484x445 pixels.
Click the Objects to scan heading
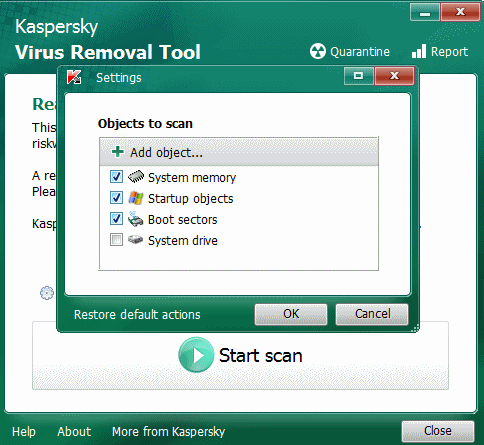[x=145, y=124]
